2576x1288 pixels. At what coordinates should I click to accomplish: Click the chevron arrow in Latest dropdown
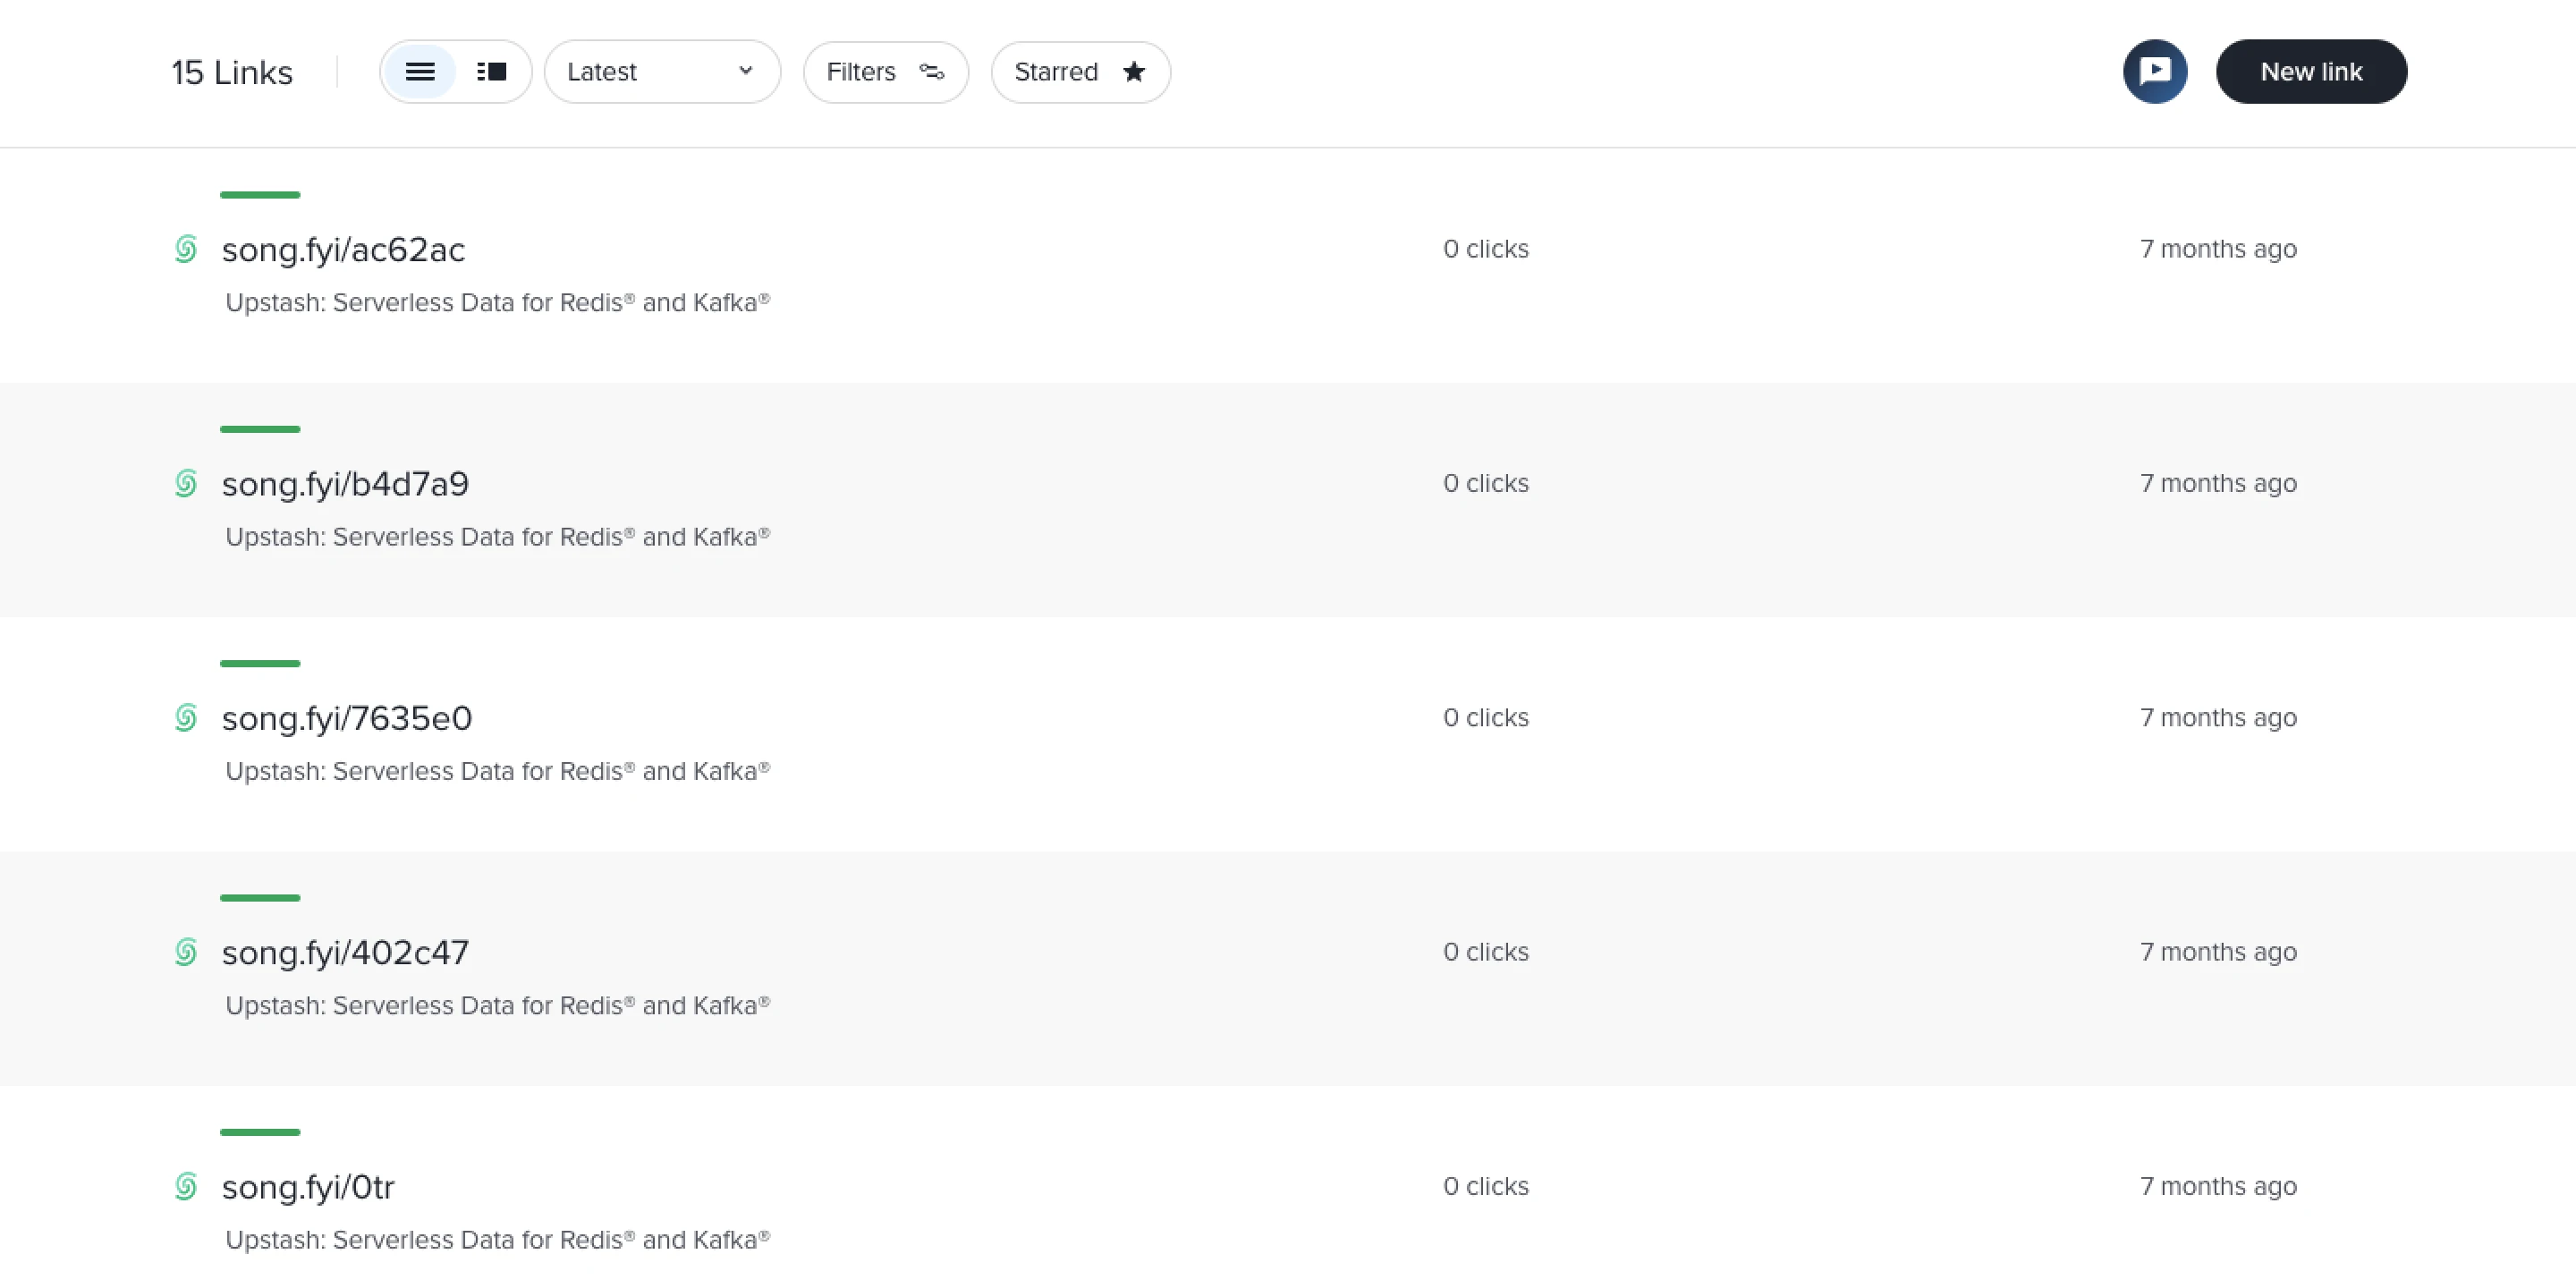(745, 71)
